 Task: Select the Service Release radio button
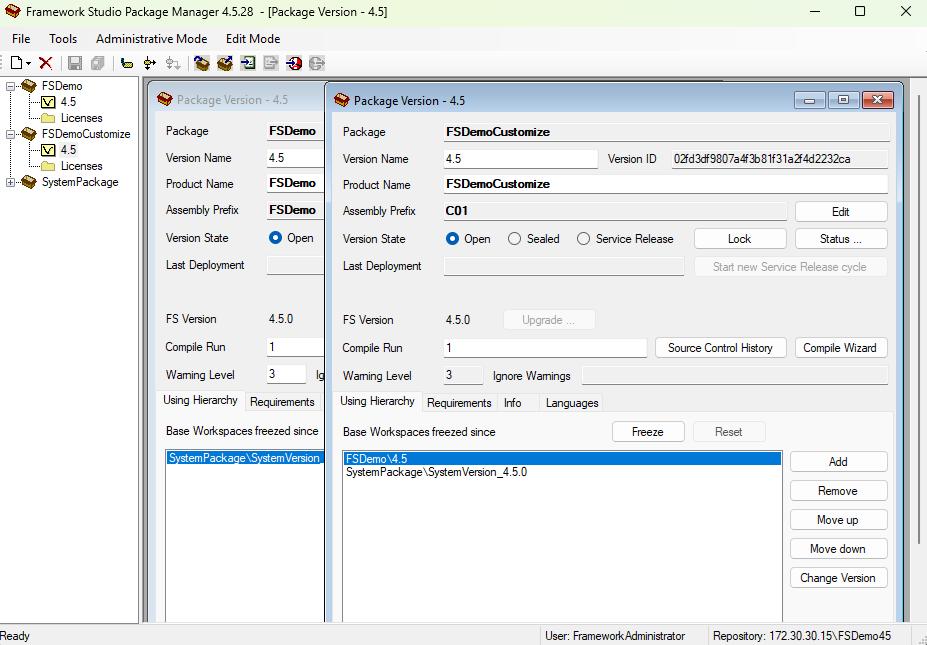click(x=584, y=239)
